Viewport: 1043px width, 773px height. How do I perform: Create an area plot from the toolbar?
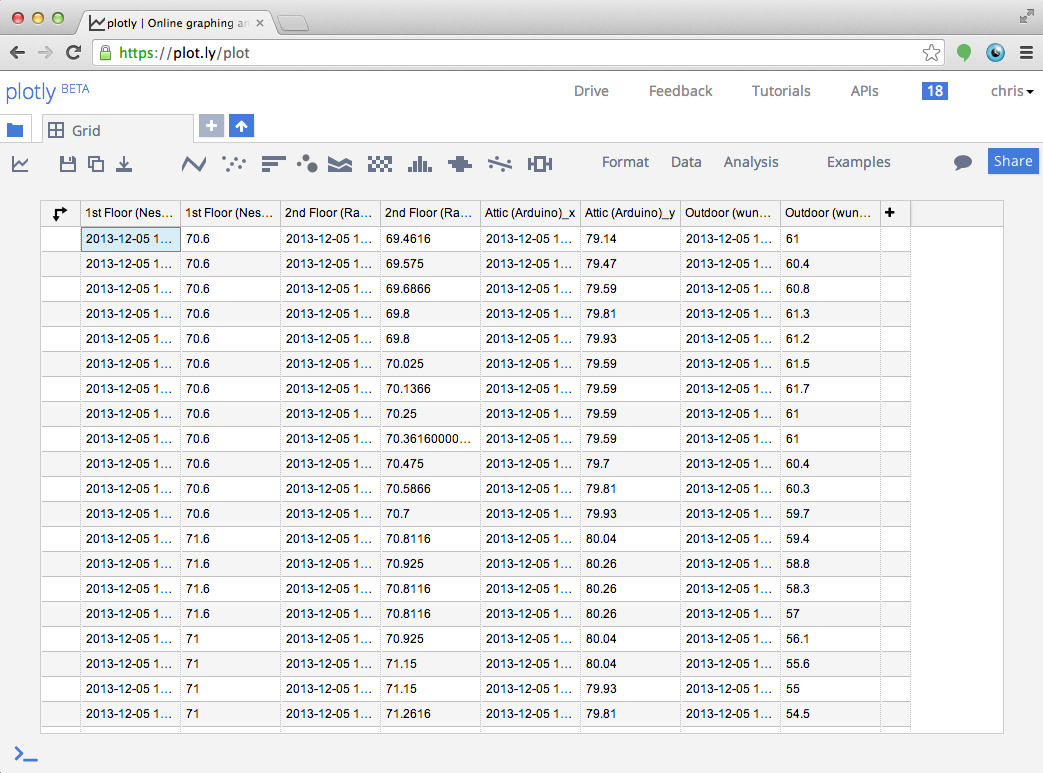click(x=340, y=164)
